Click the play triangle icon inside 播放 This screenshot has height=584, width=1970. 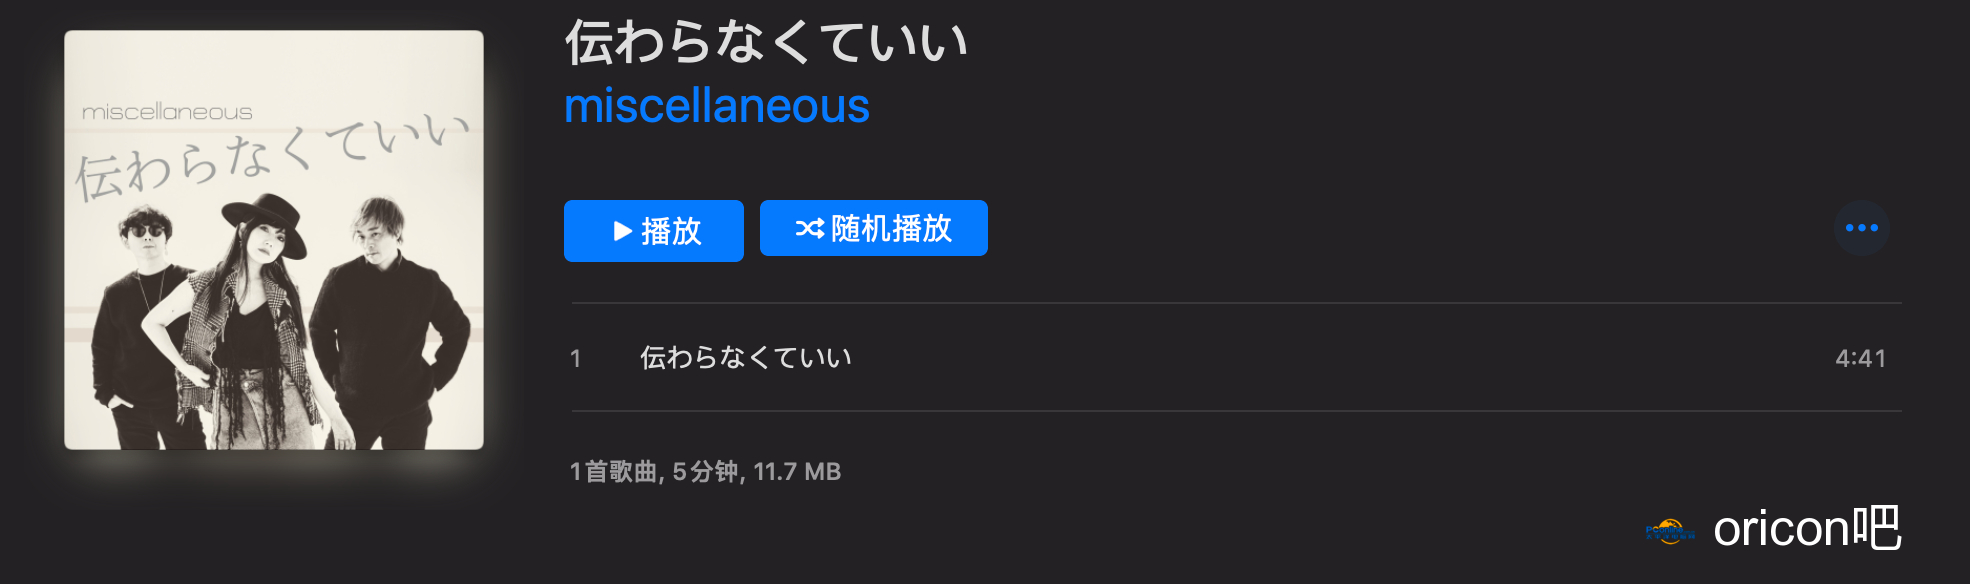coord(623,231)
